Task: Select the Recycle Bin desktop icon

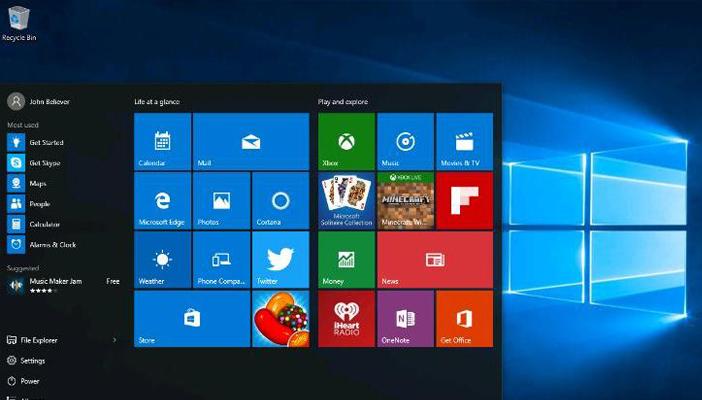Action: [18, 20]
